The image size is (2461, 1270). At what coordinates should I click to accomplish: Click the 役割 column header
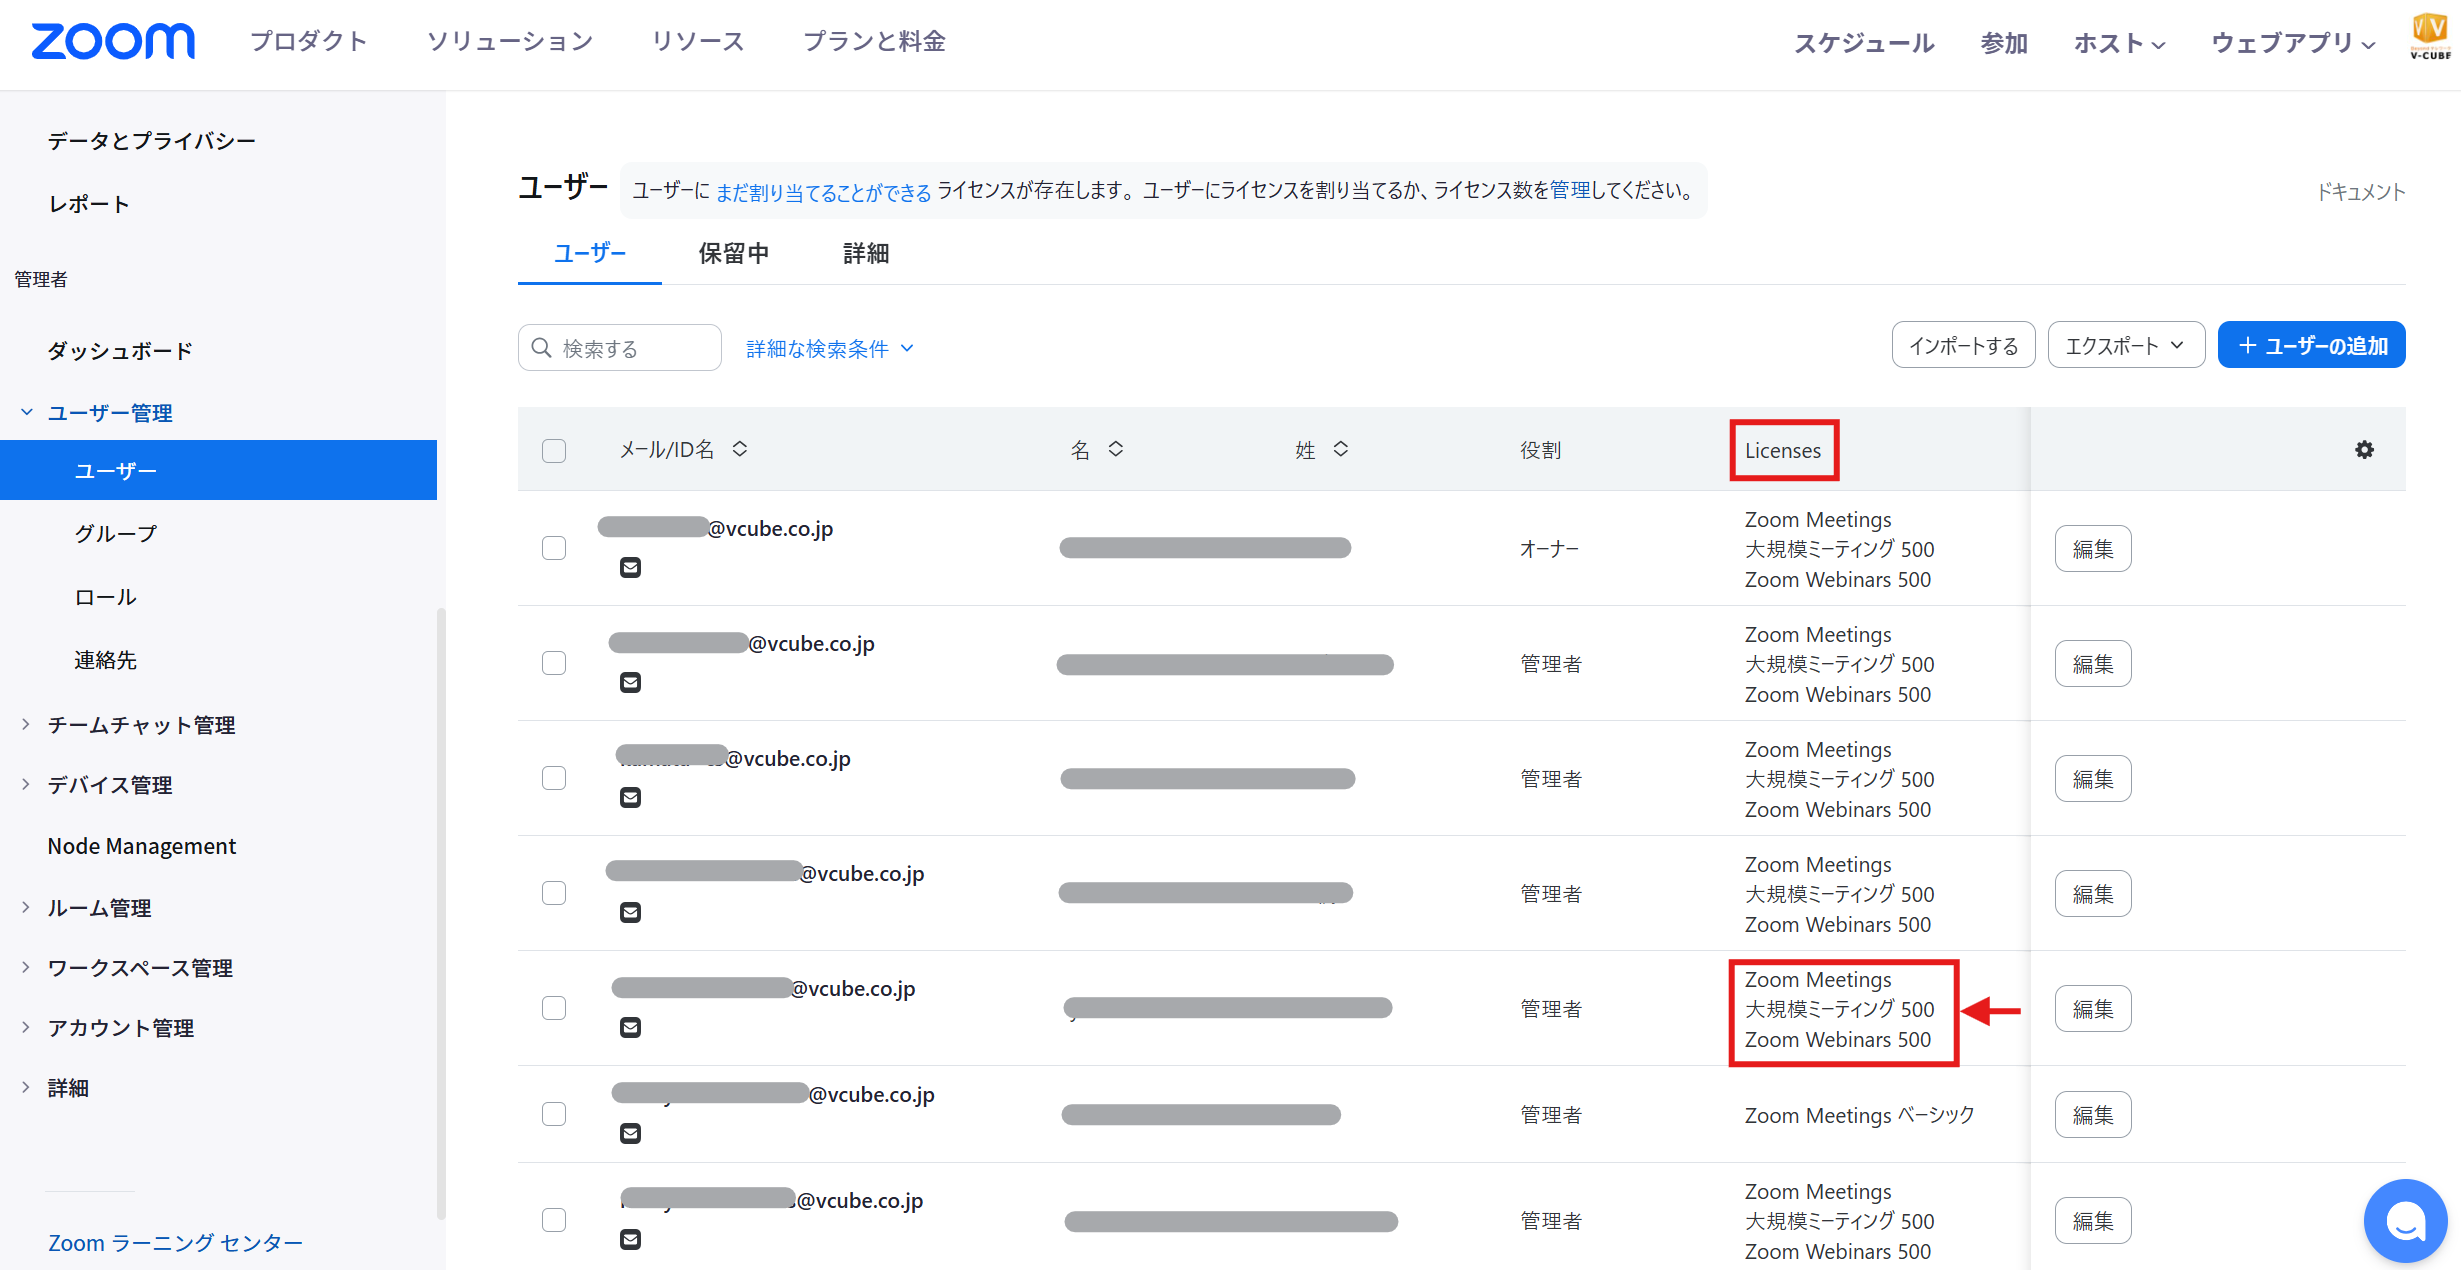[1540, 450]
